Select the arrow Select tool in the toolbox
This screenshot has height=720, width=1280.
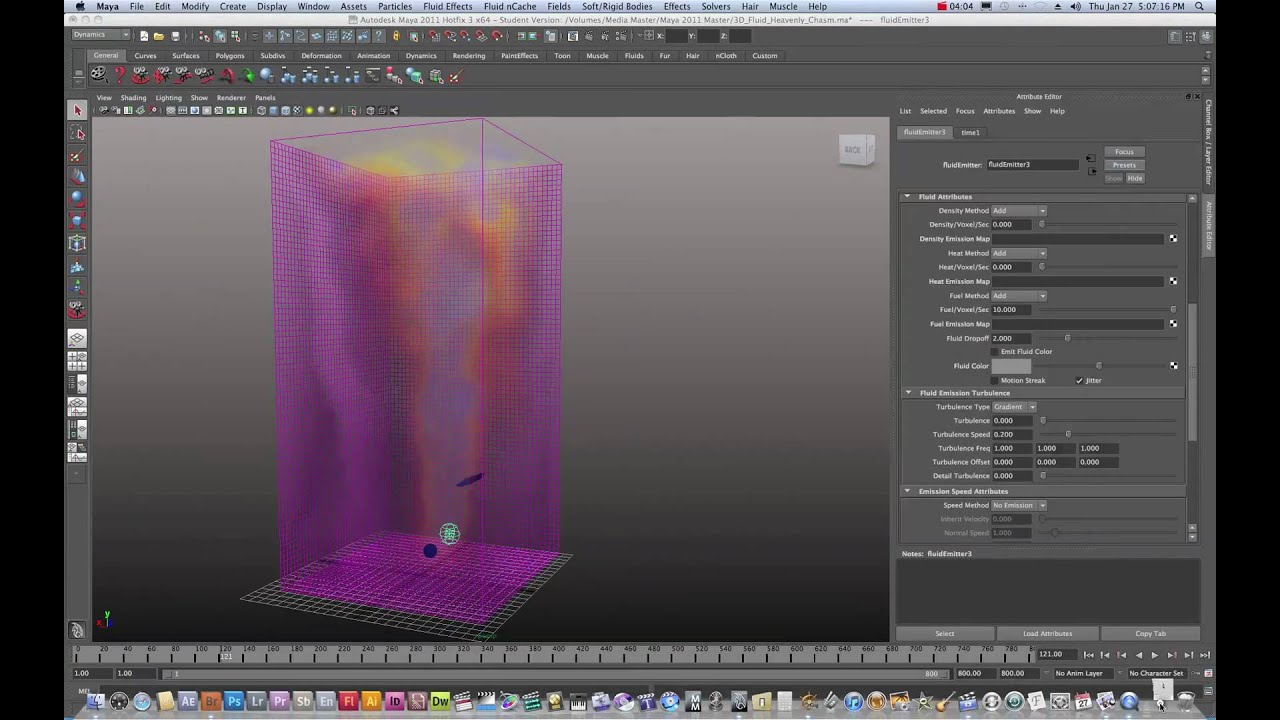77,110
